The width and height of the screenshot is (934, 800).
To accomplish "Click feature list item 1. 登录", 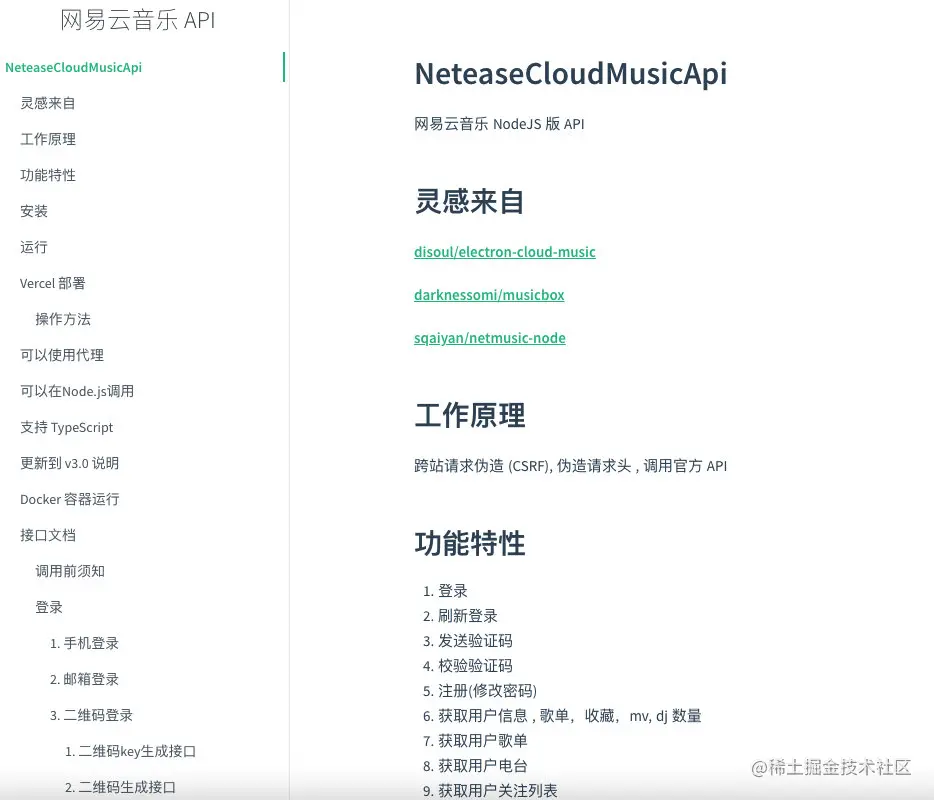I will coord(445,591).
